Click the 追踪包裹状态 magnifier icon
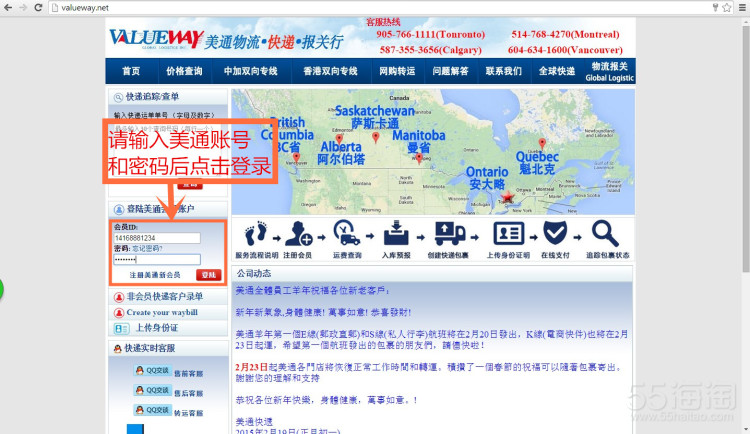 pyautogui.click(x=606, y=234)
